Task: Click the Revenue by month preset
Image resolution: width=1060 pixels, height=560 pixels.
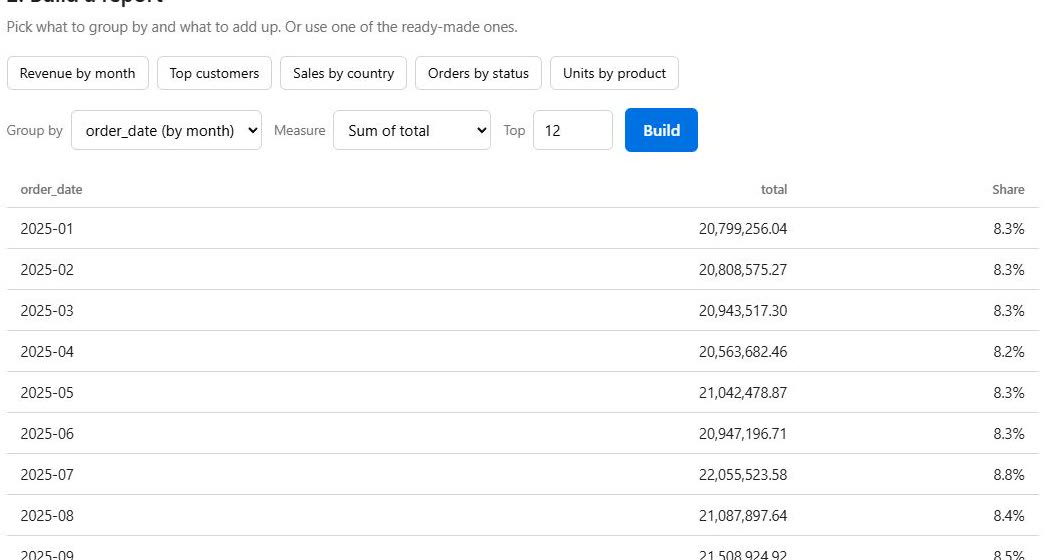Action: 78,73
